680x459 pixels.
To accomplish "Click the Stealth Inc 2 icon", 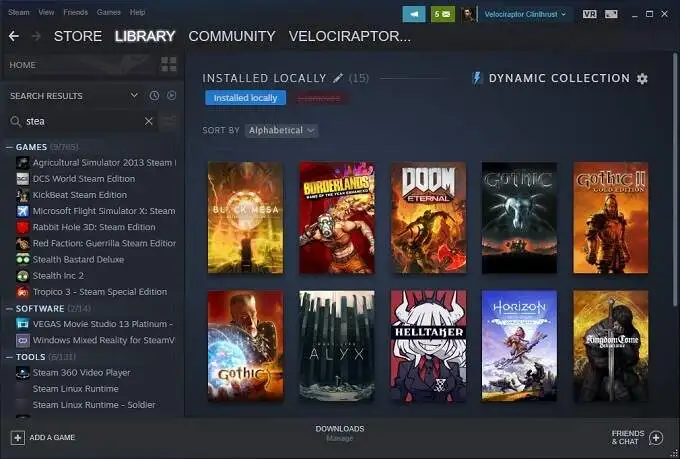I will point(23,276).
